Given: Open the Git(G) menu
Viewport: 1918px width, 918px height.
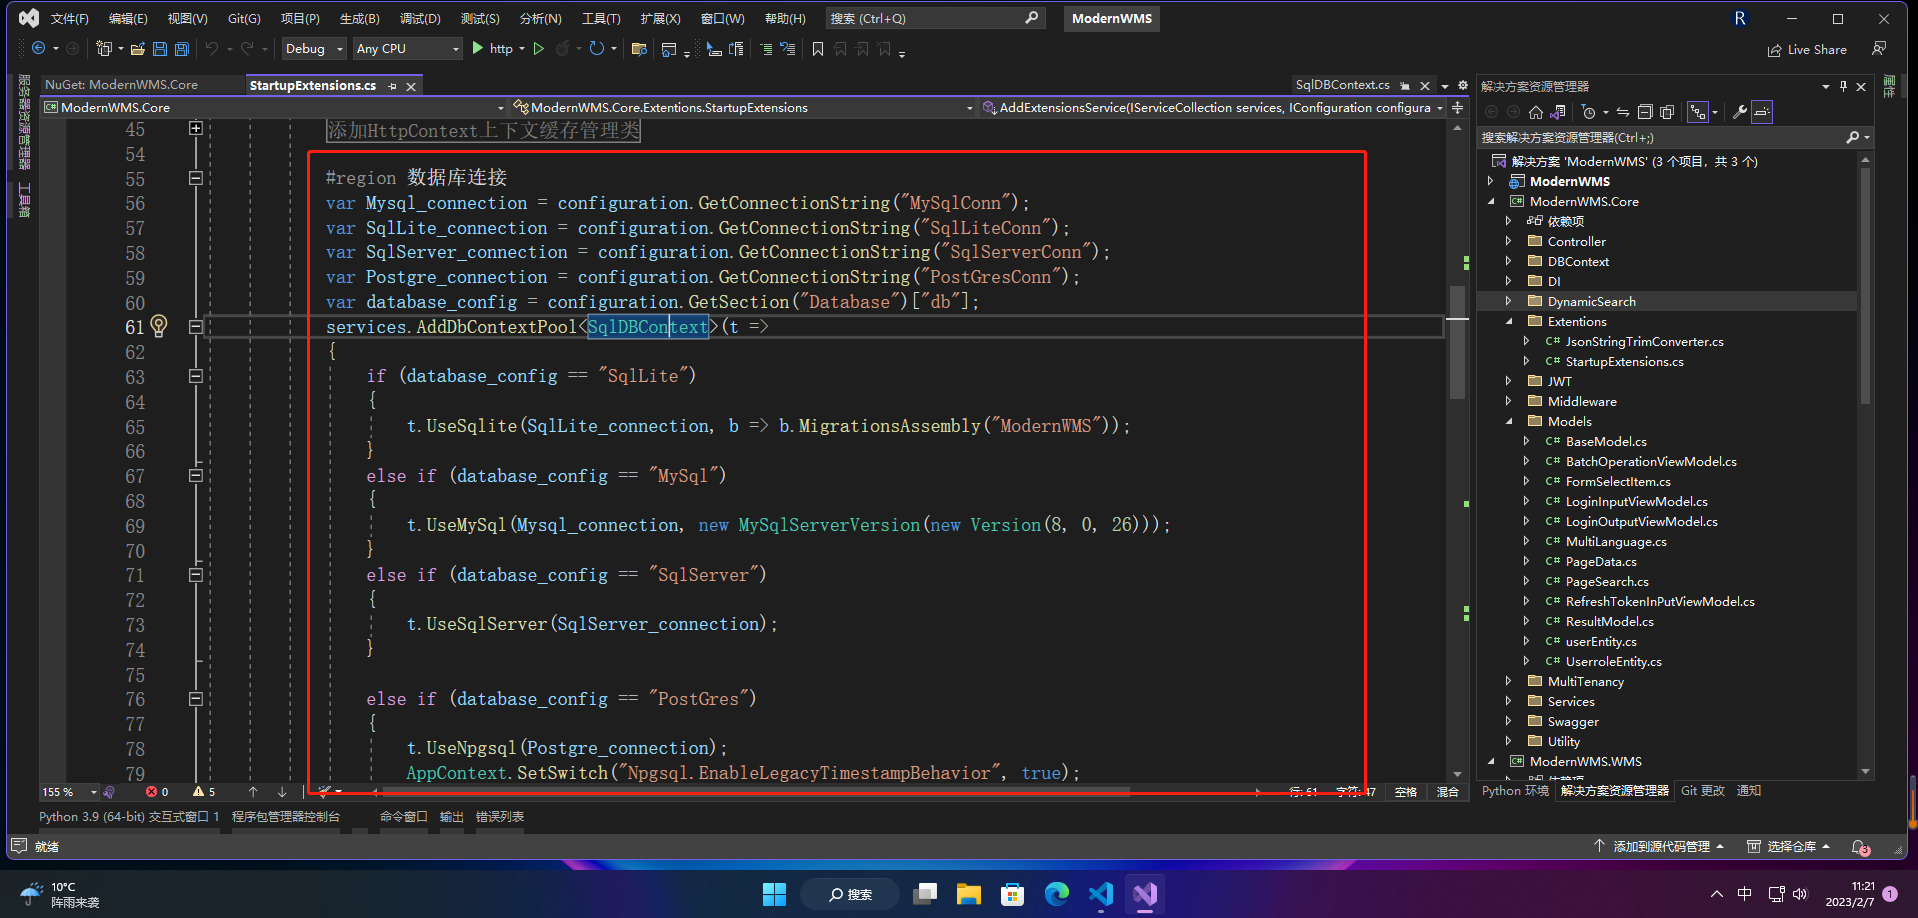Looking at the screenshot, I should click(x=244, y=18).
